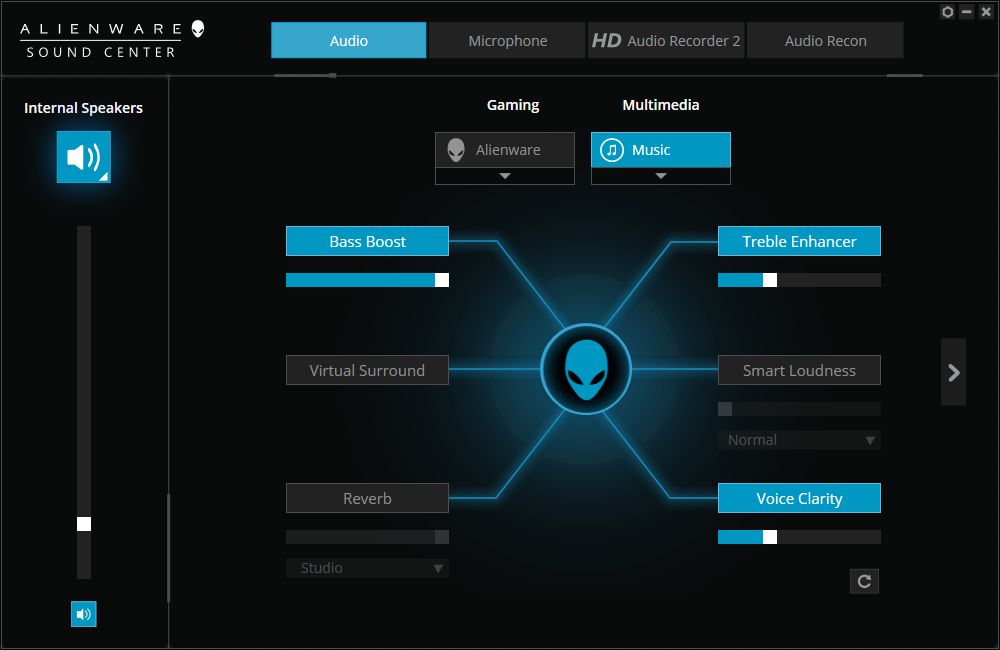
Task: Expand the Multimedia preset dropdown arrow
Action: pos(661,176)
